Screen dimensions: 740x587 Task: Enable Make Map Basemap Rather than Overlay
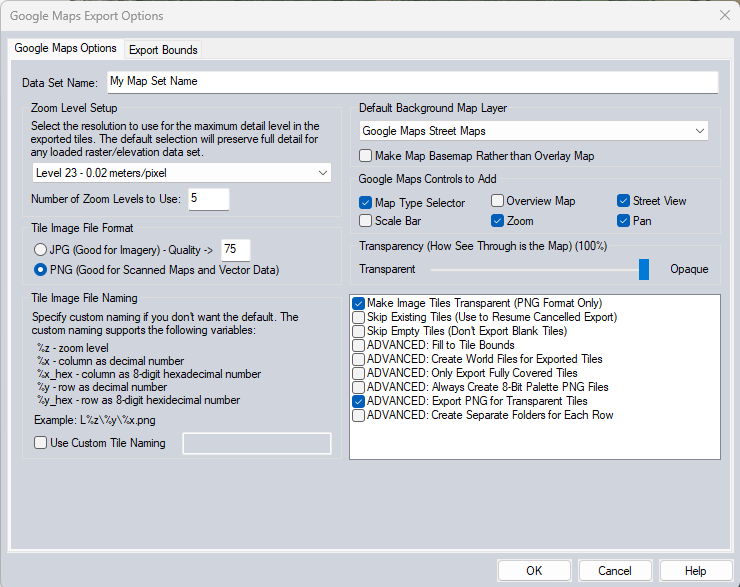(x=366, y=156)
